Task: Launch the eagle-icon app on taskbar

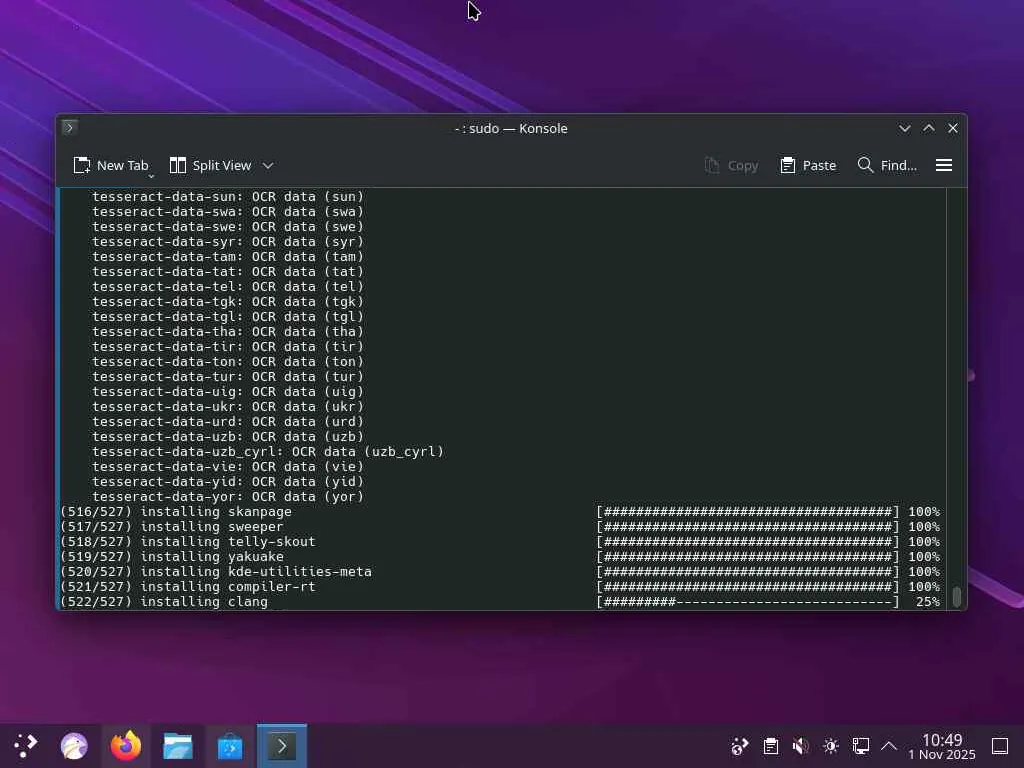Action: (x=74, y=746)
